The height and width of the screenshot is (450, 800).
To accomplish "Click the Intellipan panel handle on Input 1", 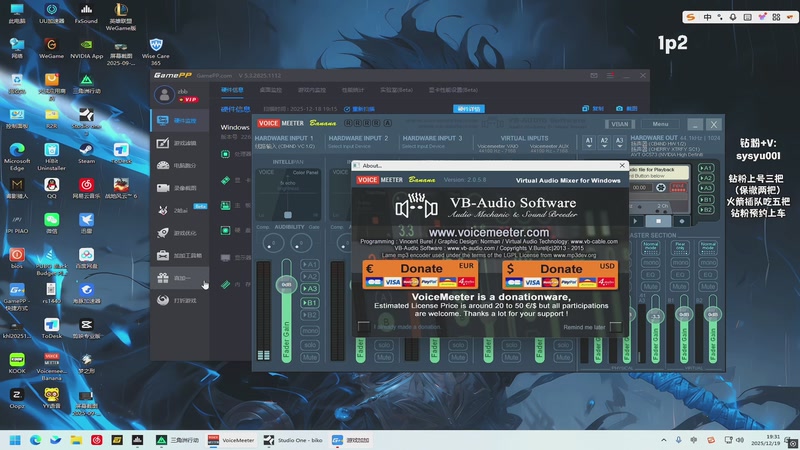I will pyautogui.click(x=288, y=215).
